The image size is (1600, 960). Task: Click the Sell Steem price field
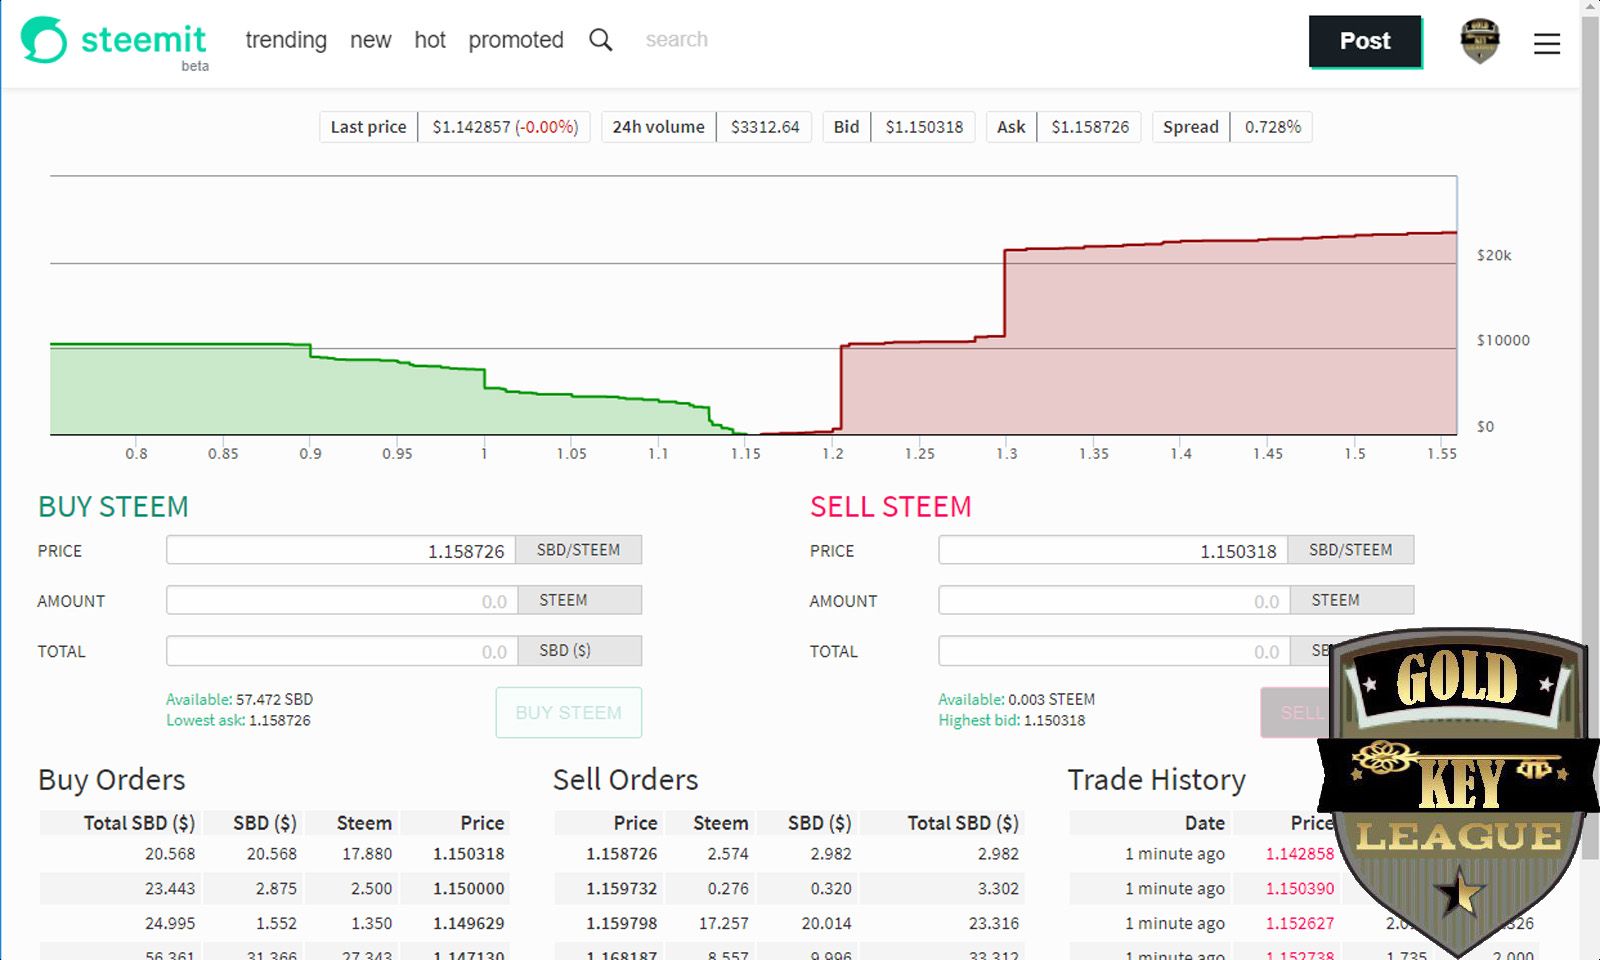(x=1113, y=551)
